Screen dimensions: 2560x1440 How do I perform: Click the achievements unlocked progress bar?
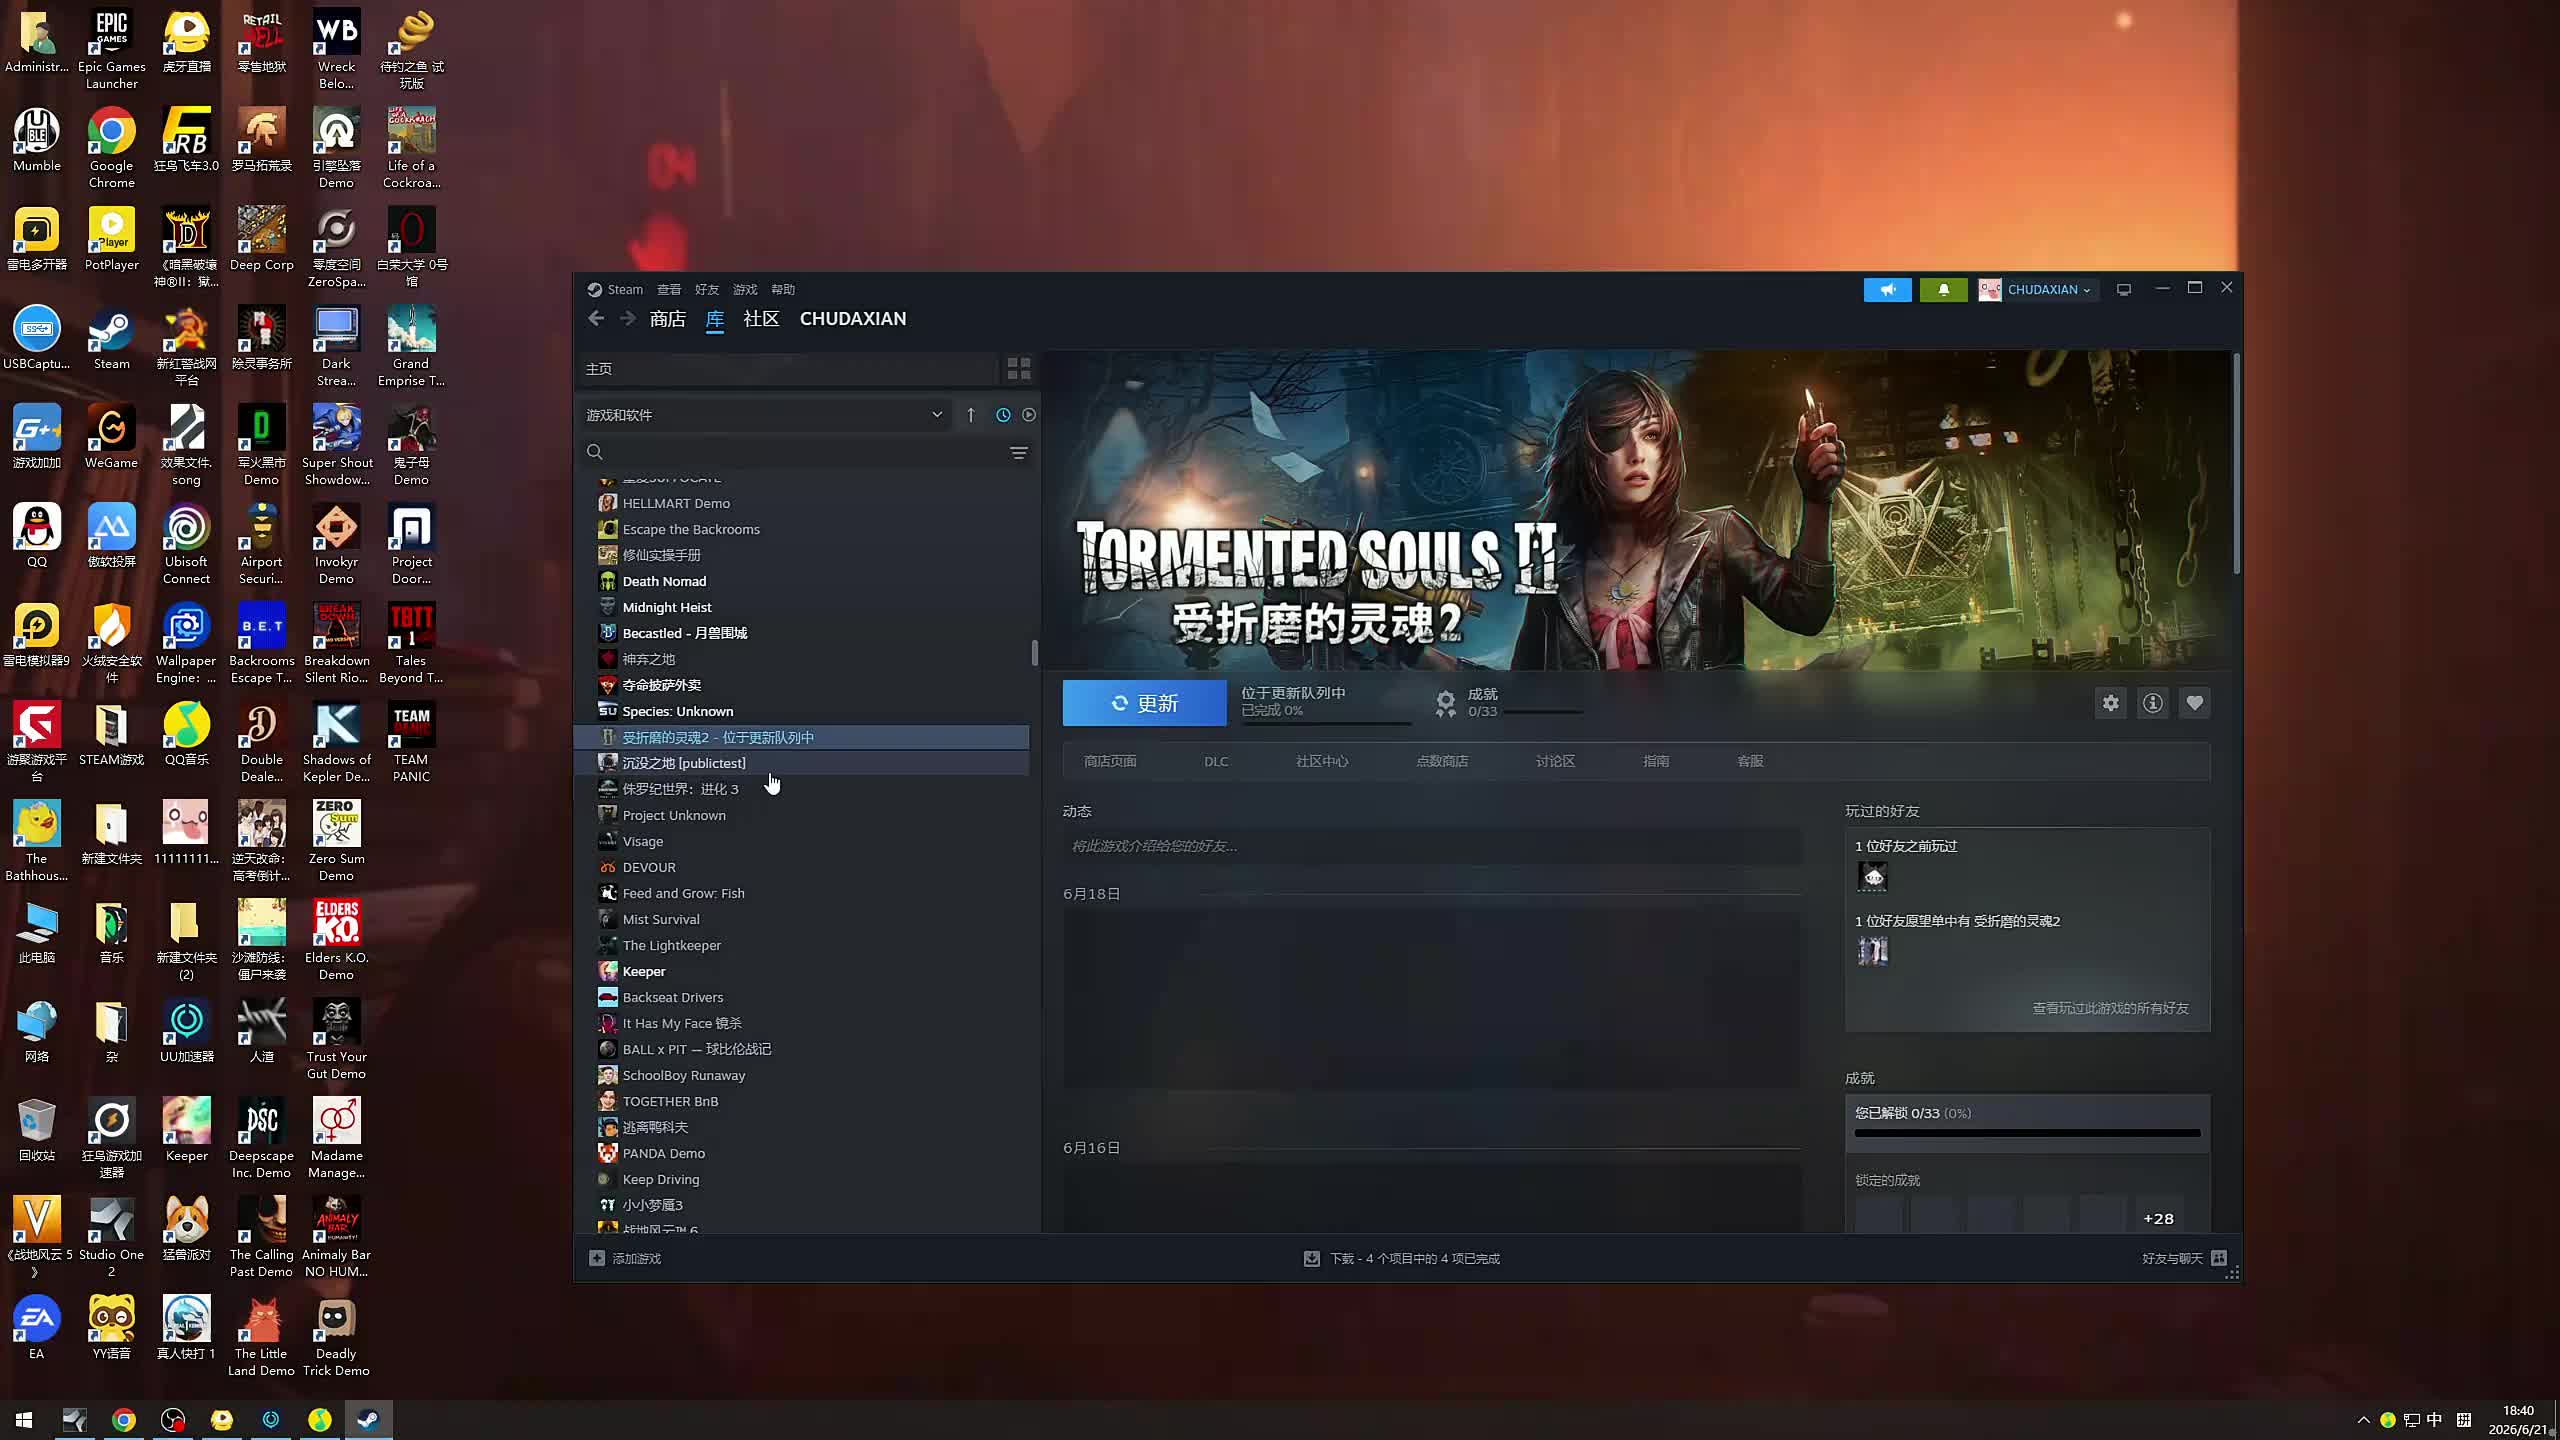point(2027,1133)
